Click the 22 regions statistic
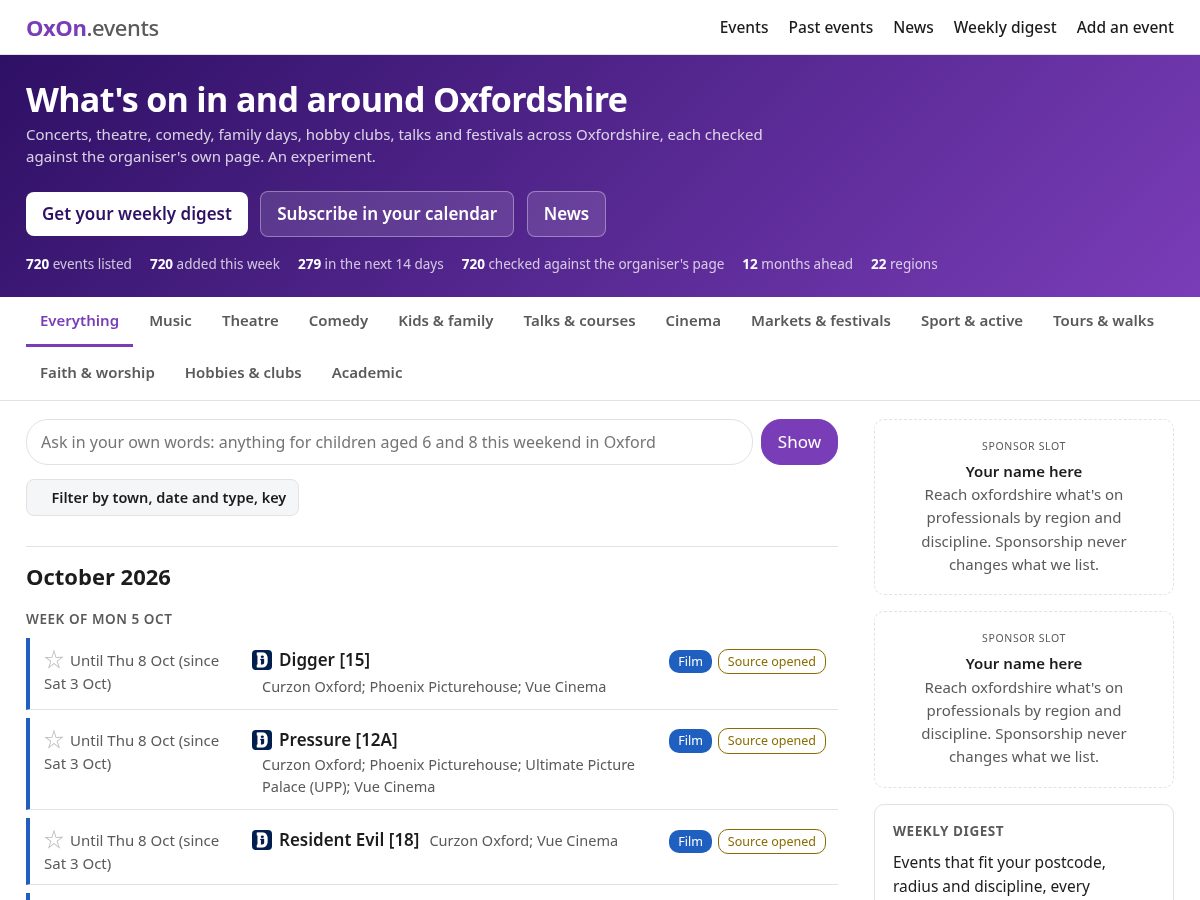The image size is (1200, 900). pyautogui.click(x=904, y=264)
